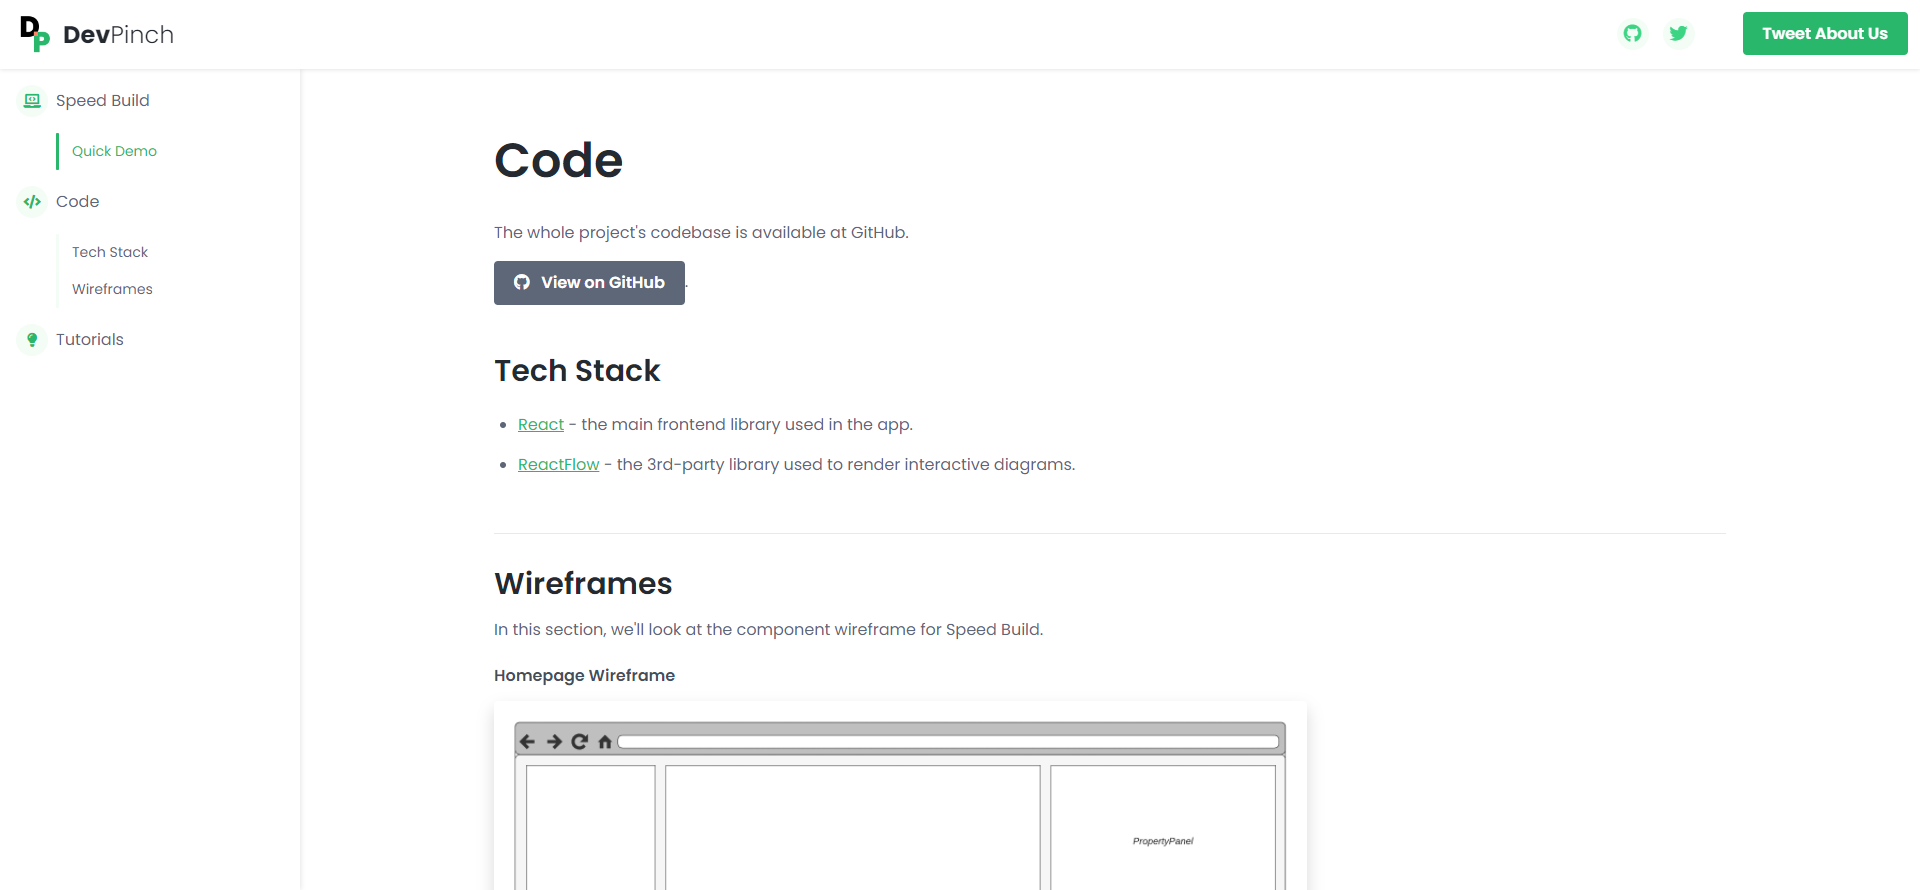Open the React link

(541, 424)
